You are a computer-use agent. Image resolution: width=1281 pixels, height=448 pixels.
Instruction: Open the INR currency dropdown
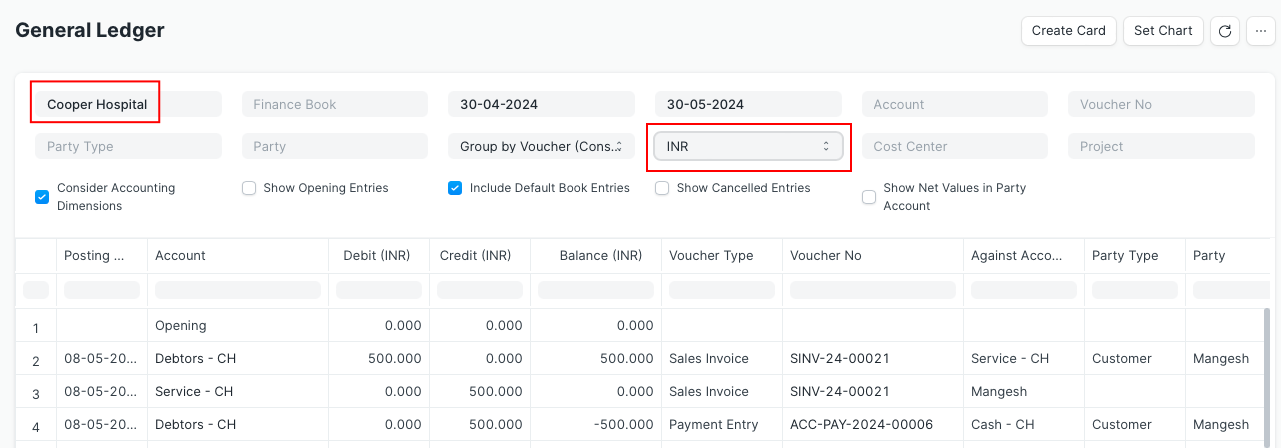(x=748, y=146)
